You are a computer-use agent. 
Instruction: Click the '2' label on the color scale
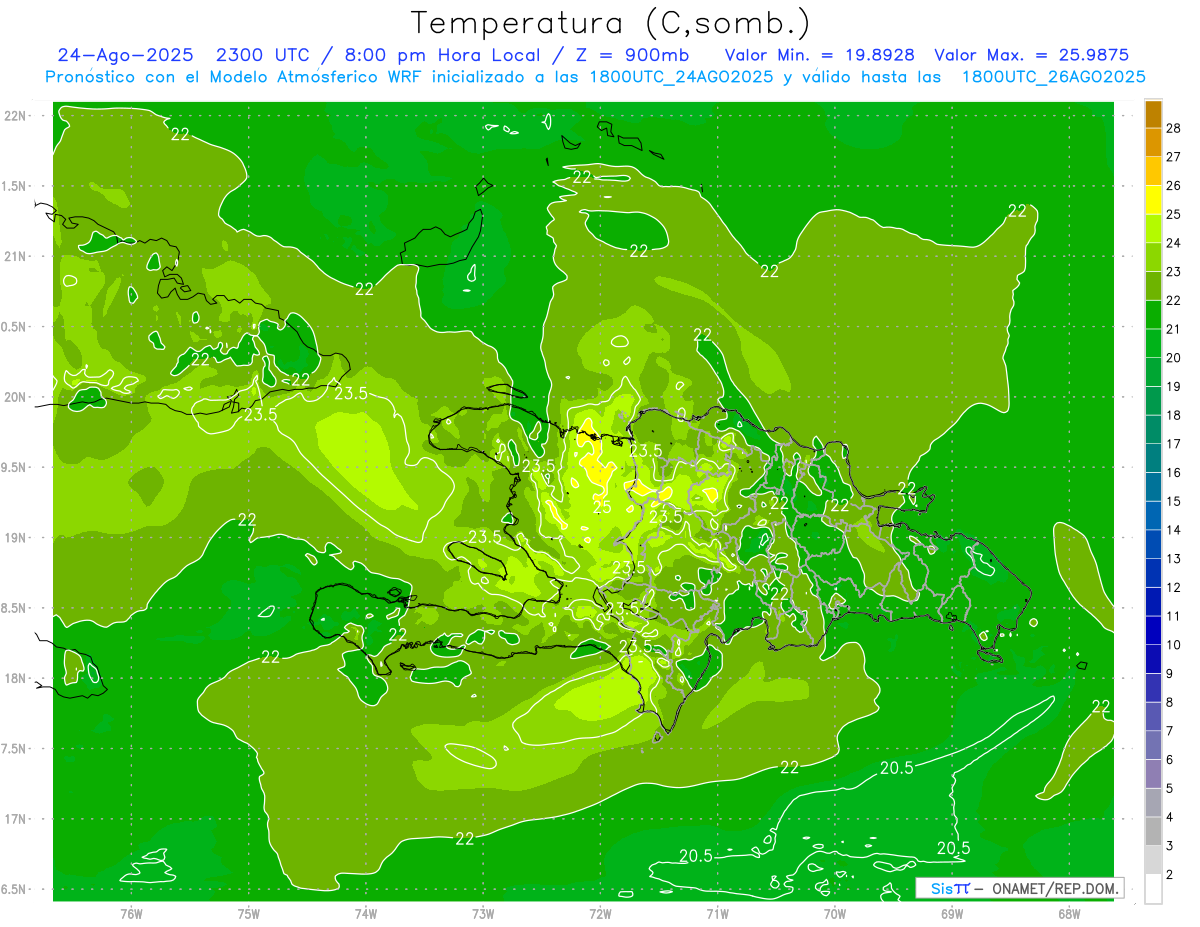coord(1170,874)
